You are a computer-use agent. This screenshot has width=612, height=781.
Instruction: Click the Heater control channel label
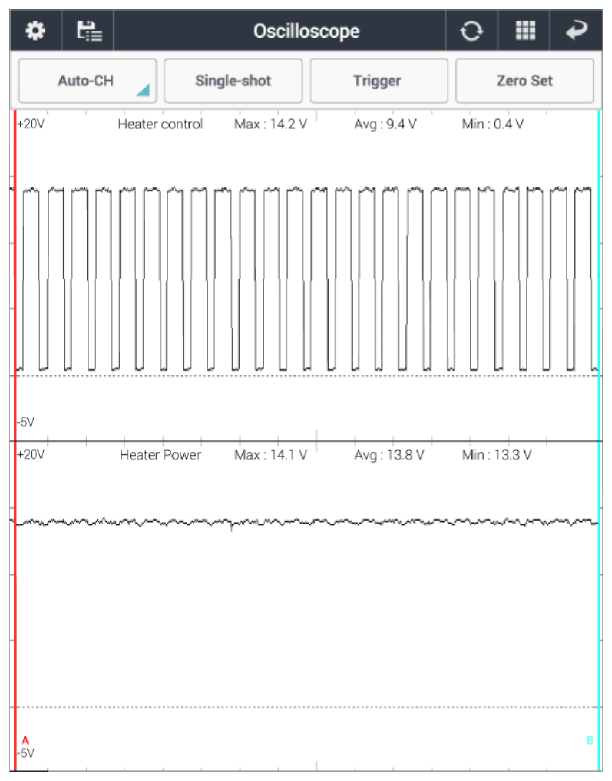click(x=160, y=124)
